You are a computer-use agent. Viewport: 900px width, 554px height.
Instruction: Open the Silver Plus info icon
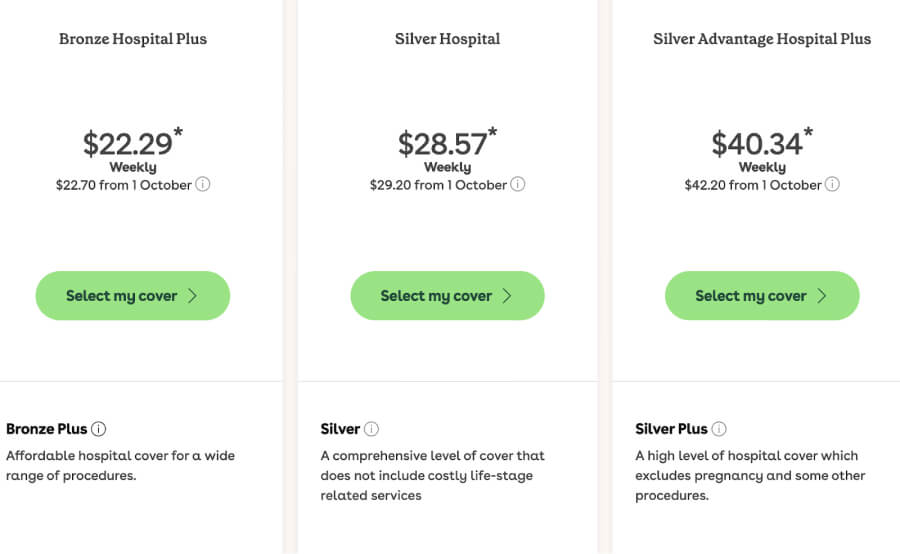(x=719, y=429)
